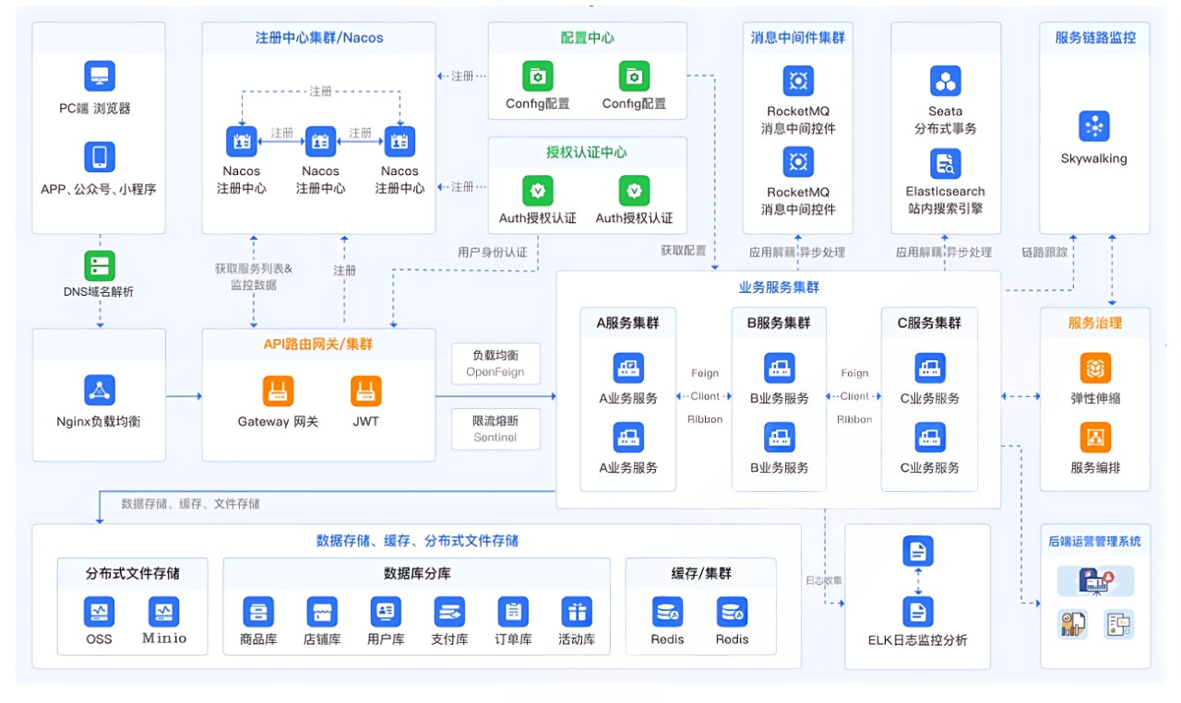
Task: Click the 服务编排 icon
Action: [x=1095, y=437]
